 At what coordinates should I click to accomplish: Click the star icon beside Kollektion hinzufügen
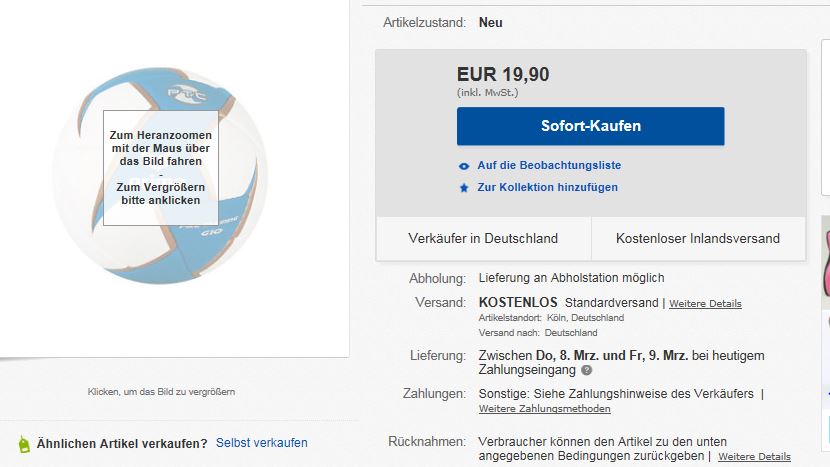click(464, 188)
